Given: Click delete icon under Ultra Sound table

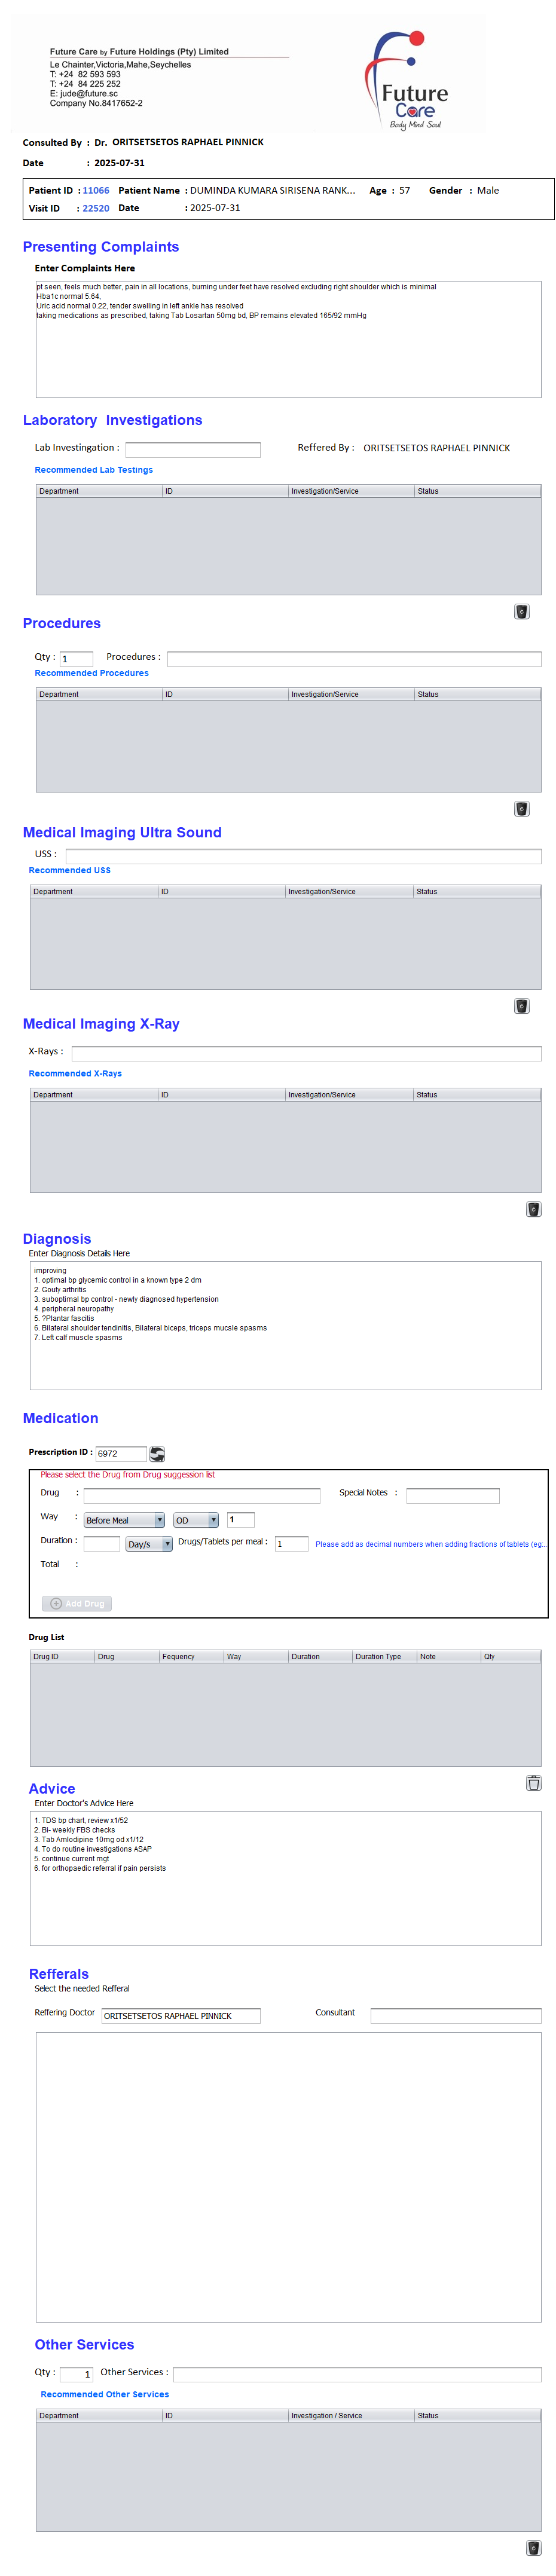Looking at the screenshot, I should [x=521, y=1006].
